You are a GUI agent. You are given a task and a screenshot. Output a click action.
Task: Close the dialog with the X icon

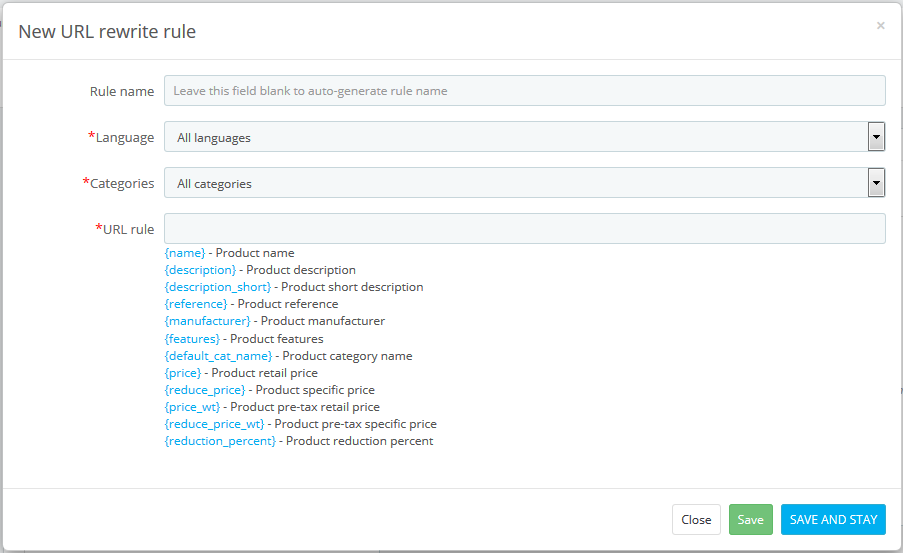(x=880, y=26)
